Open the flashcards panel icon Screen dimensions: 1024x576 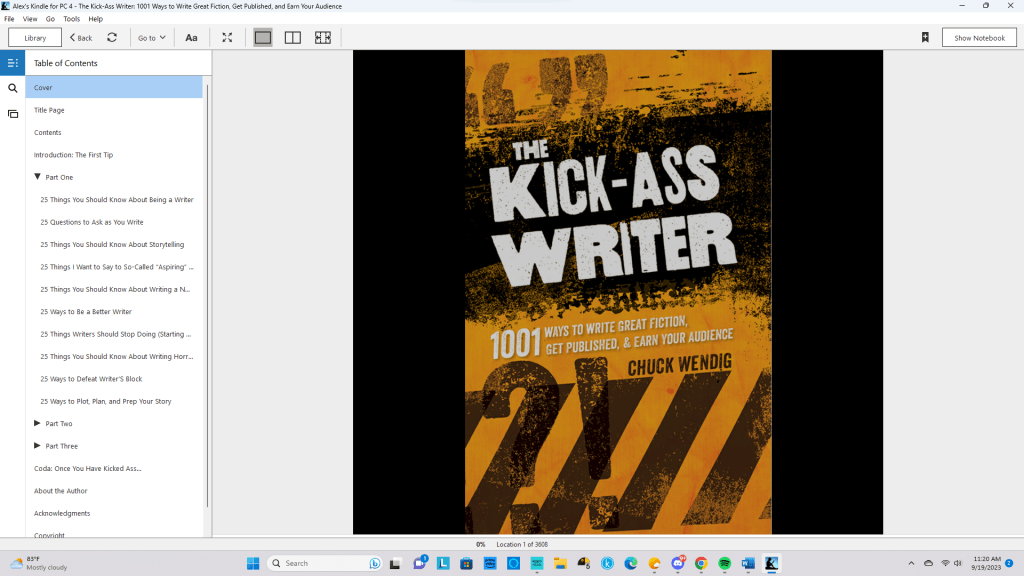click(13, 114)
